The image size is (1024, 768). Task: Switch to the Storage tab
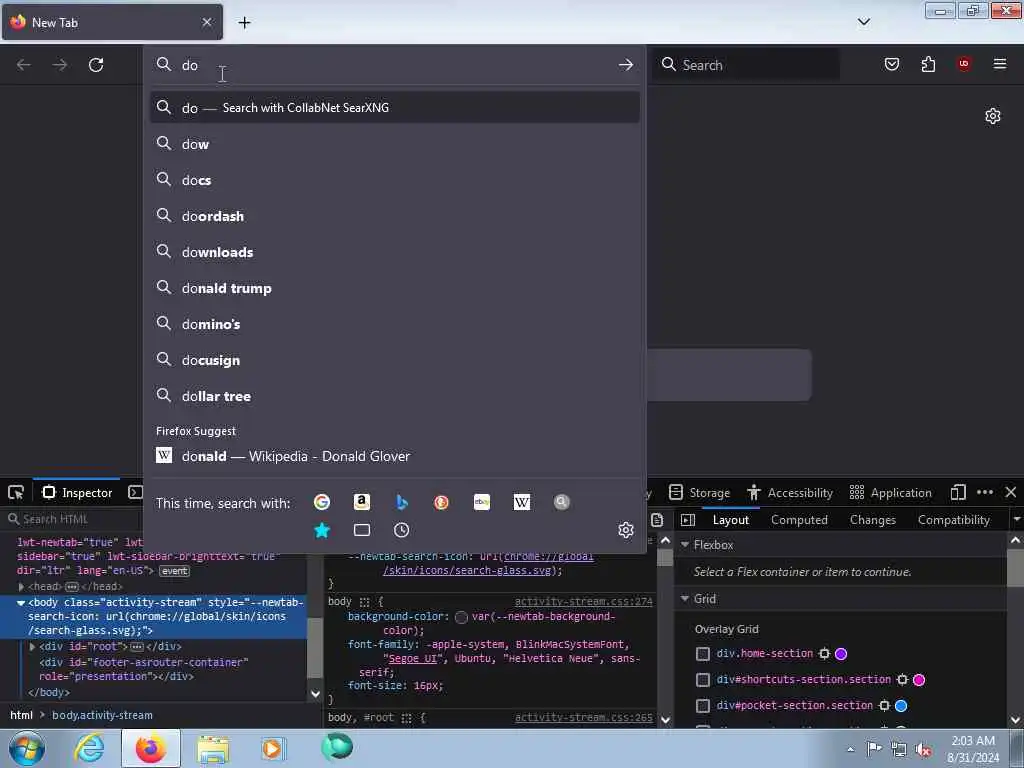click(x=699, y=492)
